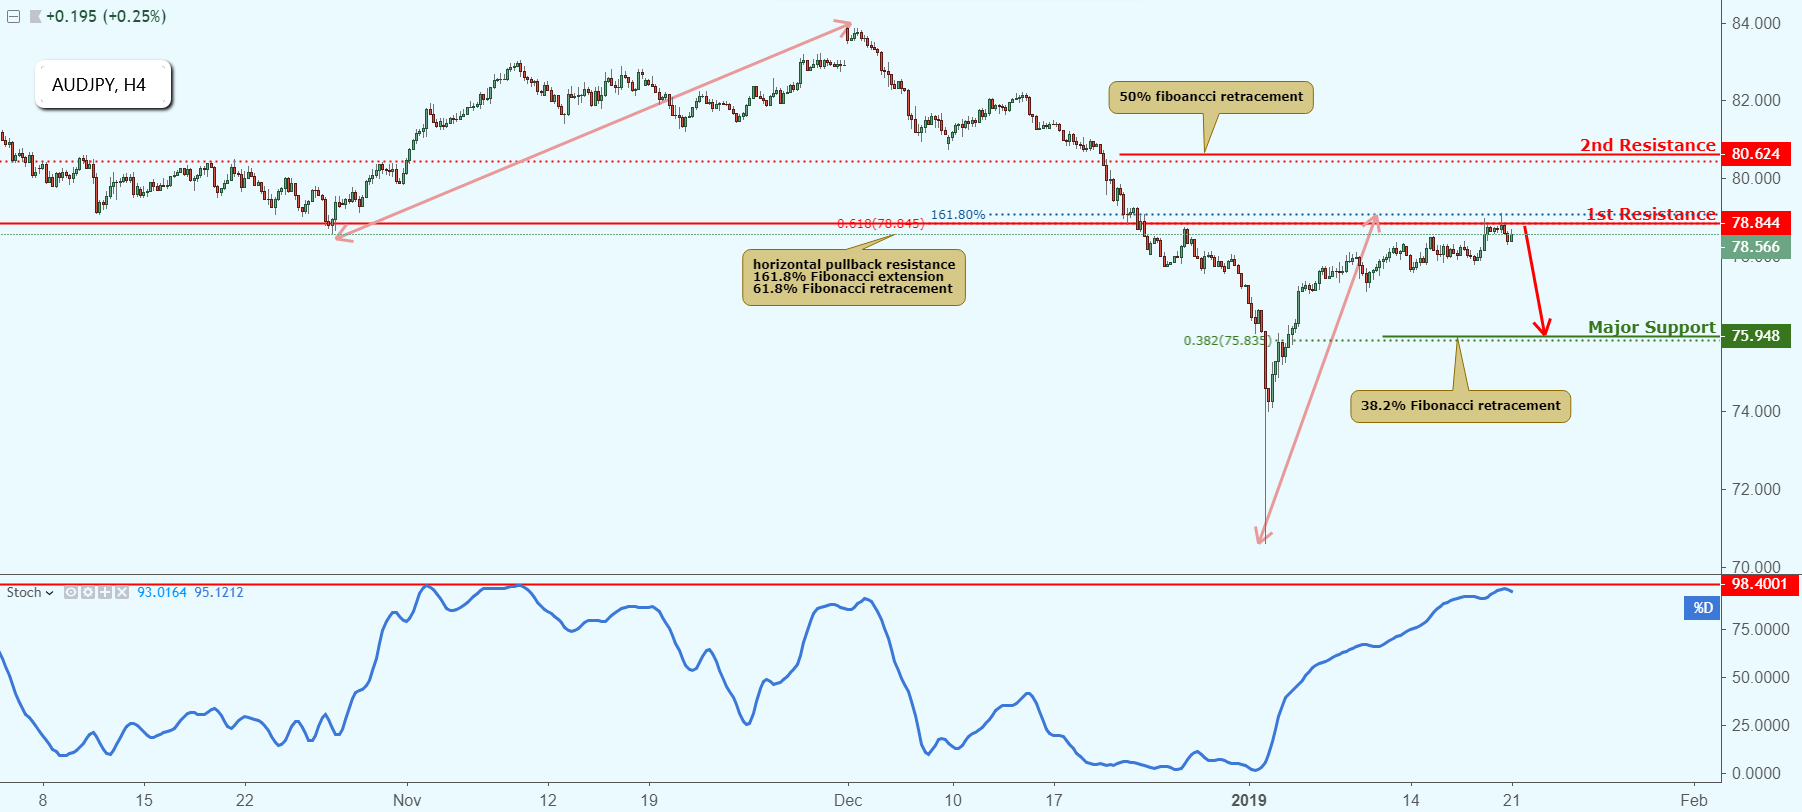Click the 72.000 price axis label
This screenshot has width=1802, height=812.
1757,489
